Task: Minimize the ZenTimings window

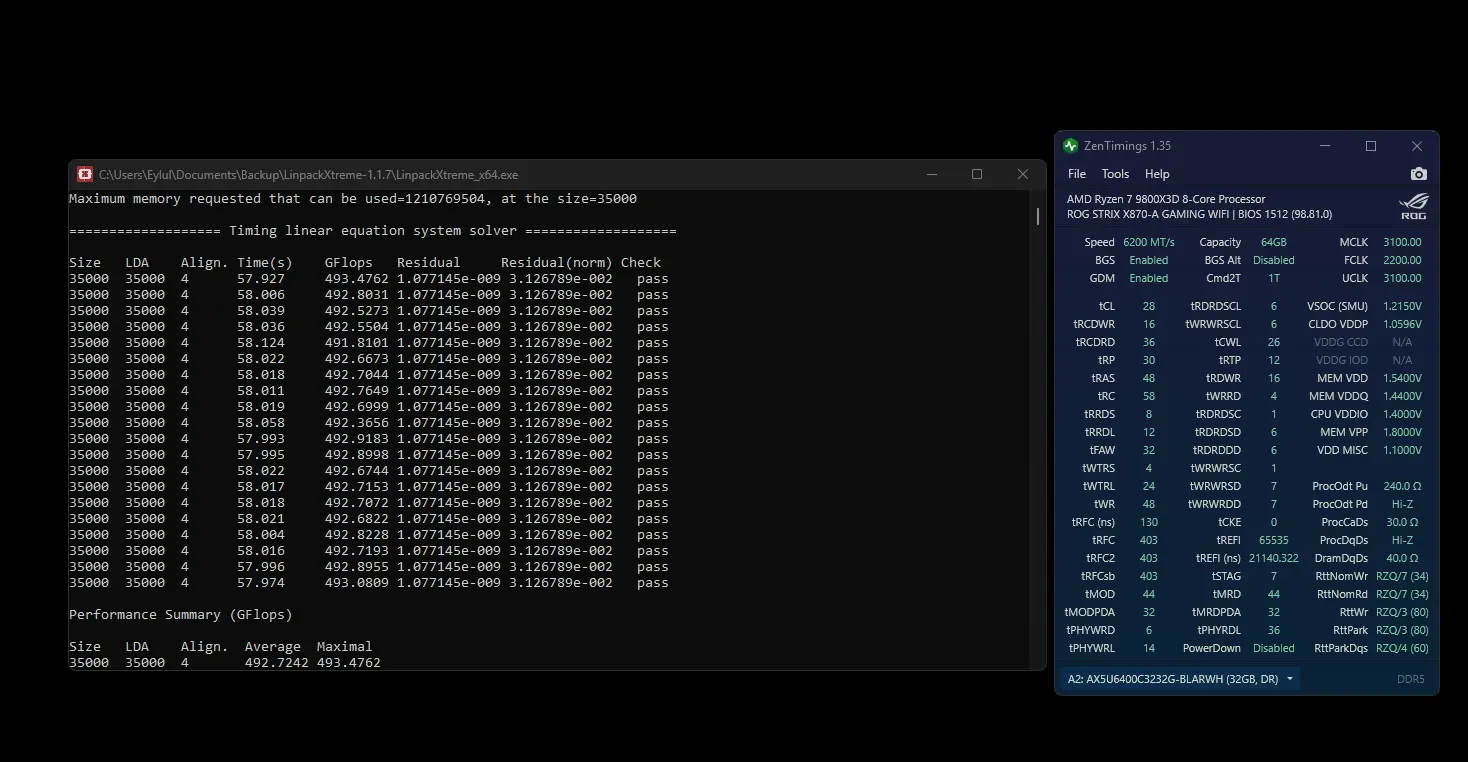Action: pyautogui.click(x=1325, y=146)
